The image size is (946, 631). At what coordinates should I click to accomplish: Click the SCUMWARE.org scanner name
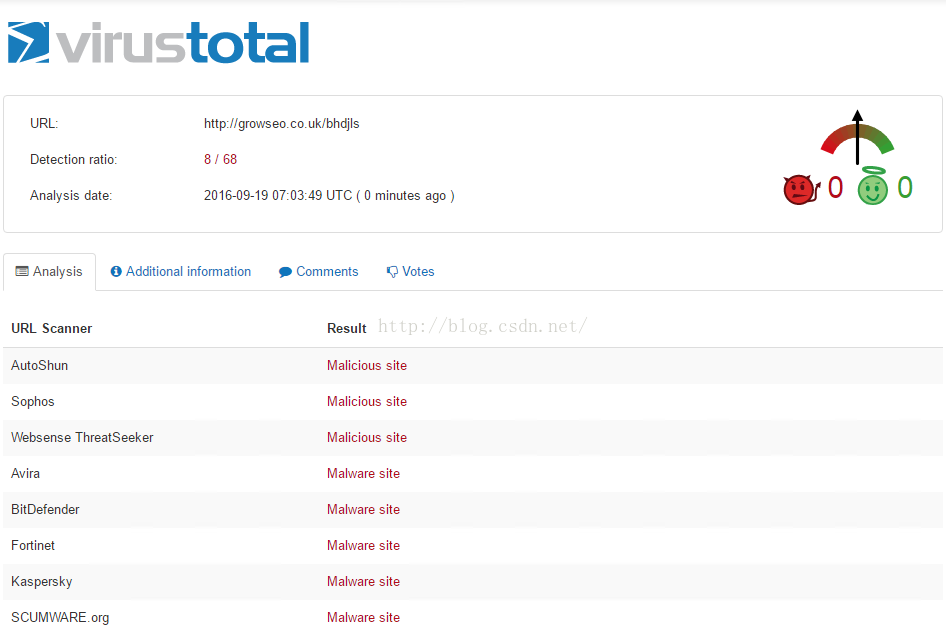(x=60, y=618)
